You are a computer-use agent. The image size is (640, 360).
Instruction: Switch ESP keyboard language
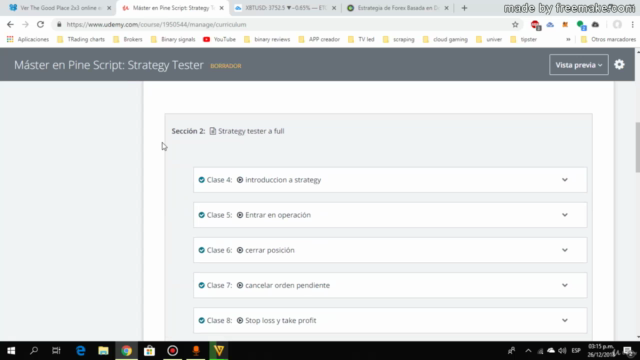pos(576,351)
